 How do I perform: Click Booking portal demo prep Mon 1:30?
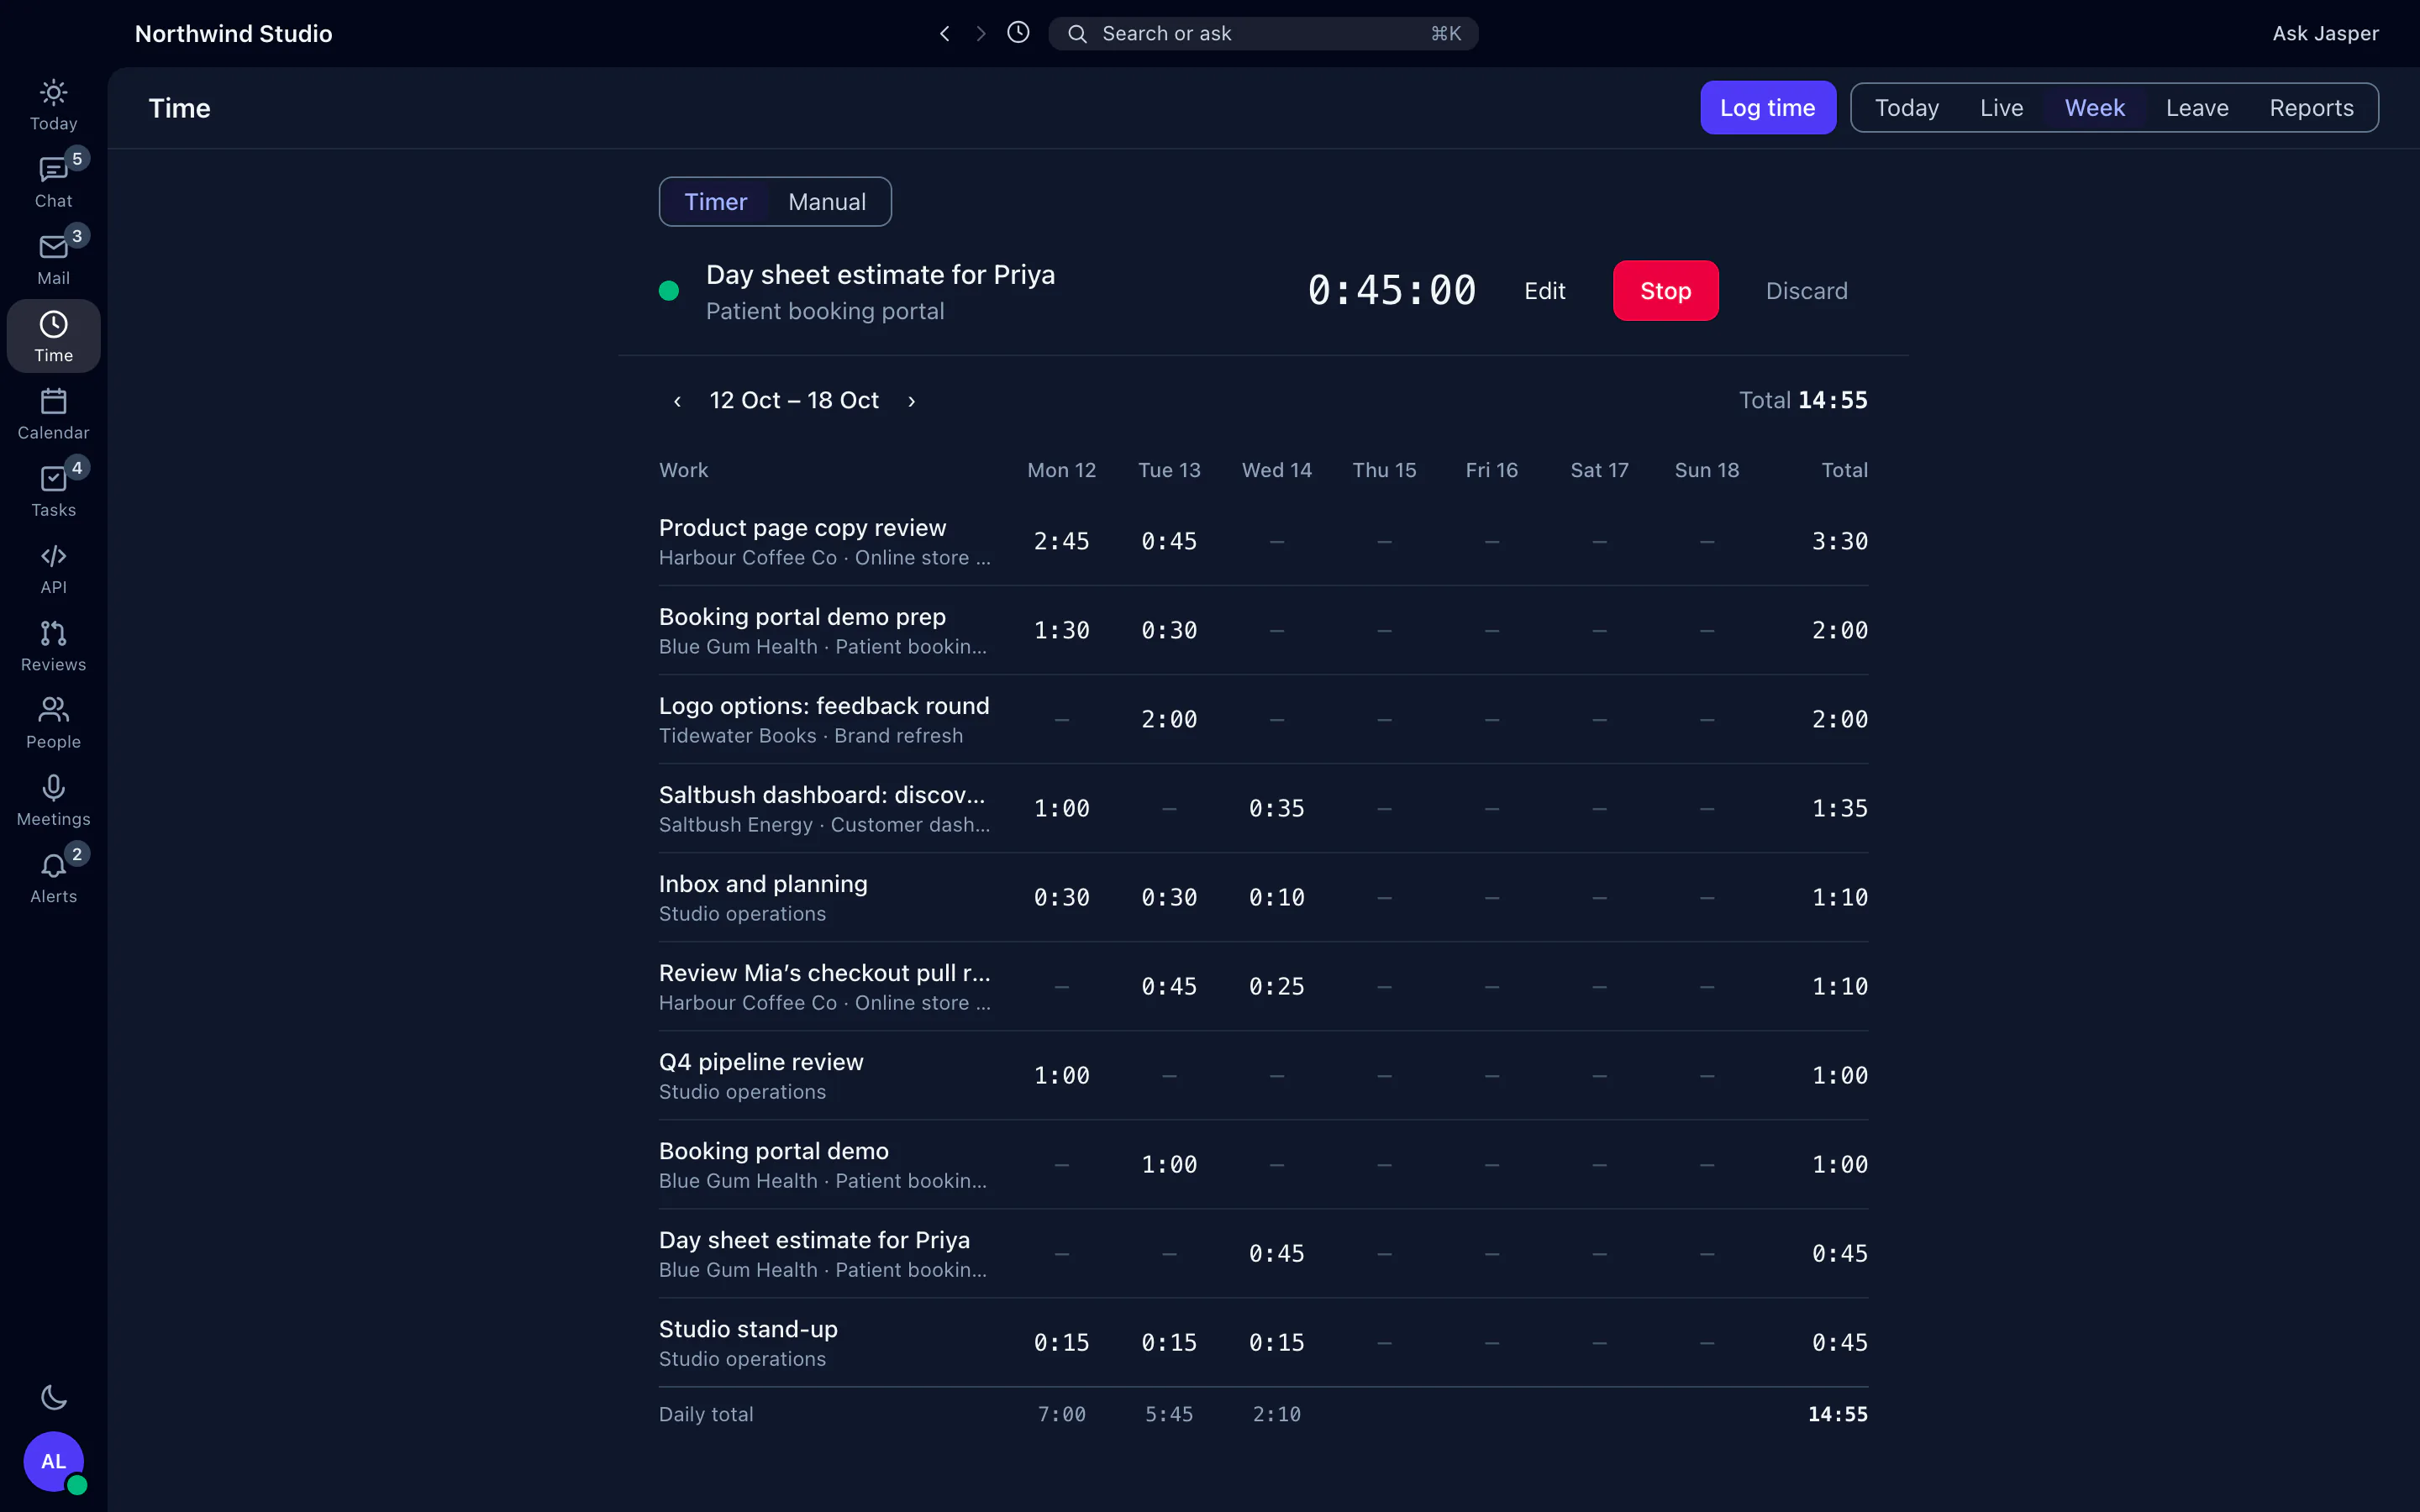tap(1061, 630)
